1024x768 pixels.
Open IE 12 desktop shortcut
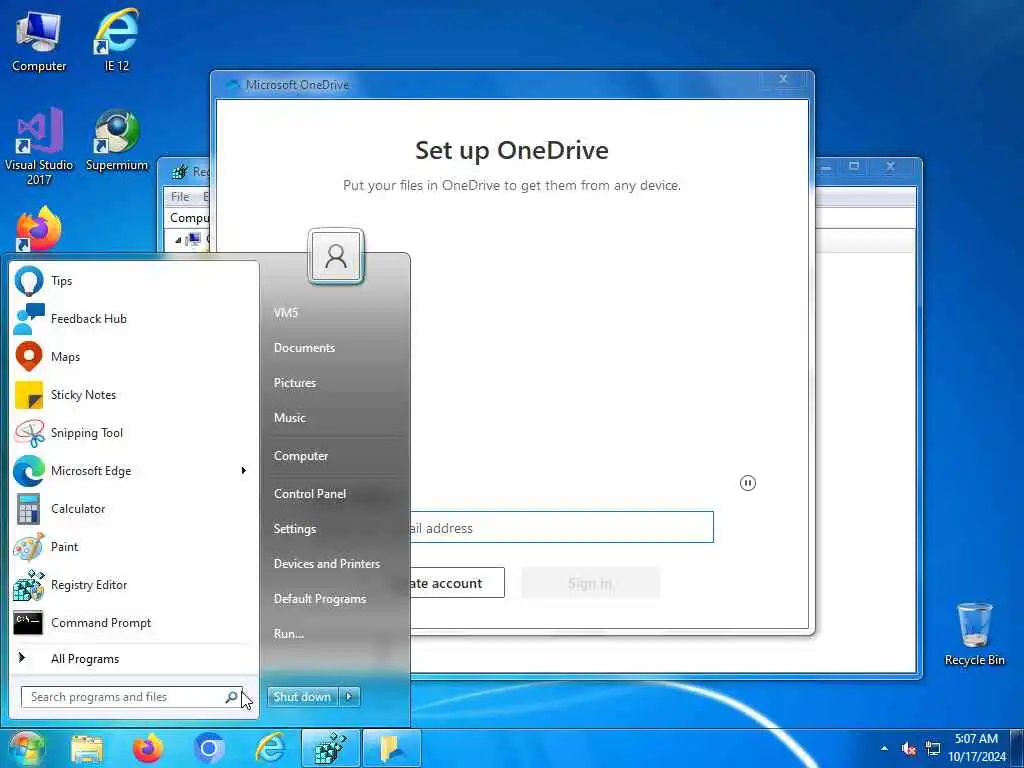(117, 40)
